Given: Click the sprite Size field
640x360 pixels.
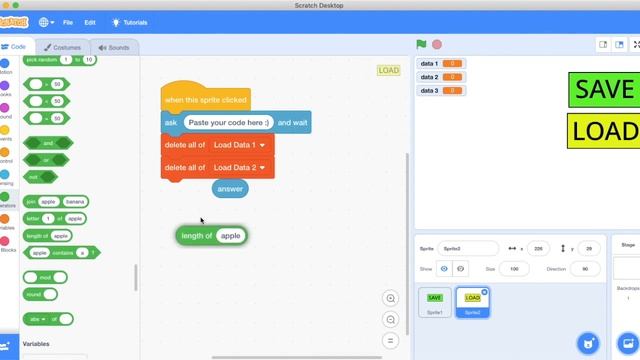Looking at the screenshot, I should (x=514, y=269).
